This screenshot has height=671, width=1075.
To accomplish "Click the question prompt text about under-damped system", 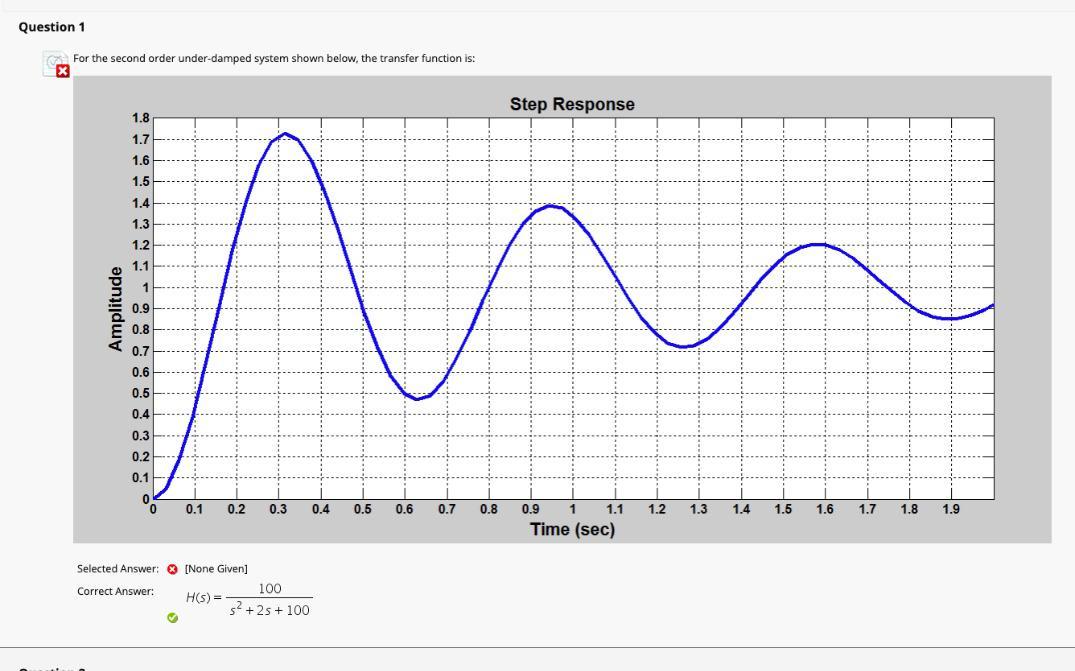I will [x=275, y=59].
